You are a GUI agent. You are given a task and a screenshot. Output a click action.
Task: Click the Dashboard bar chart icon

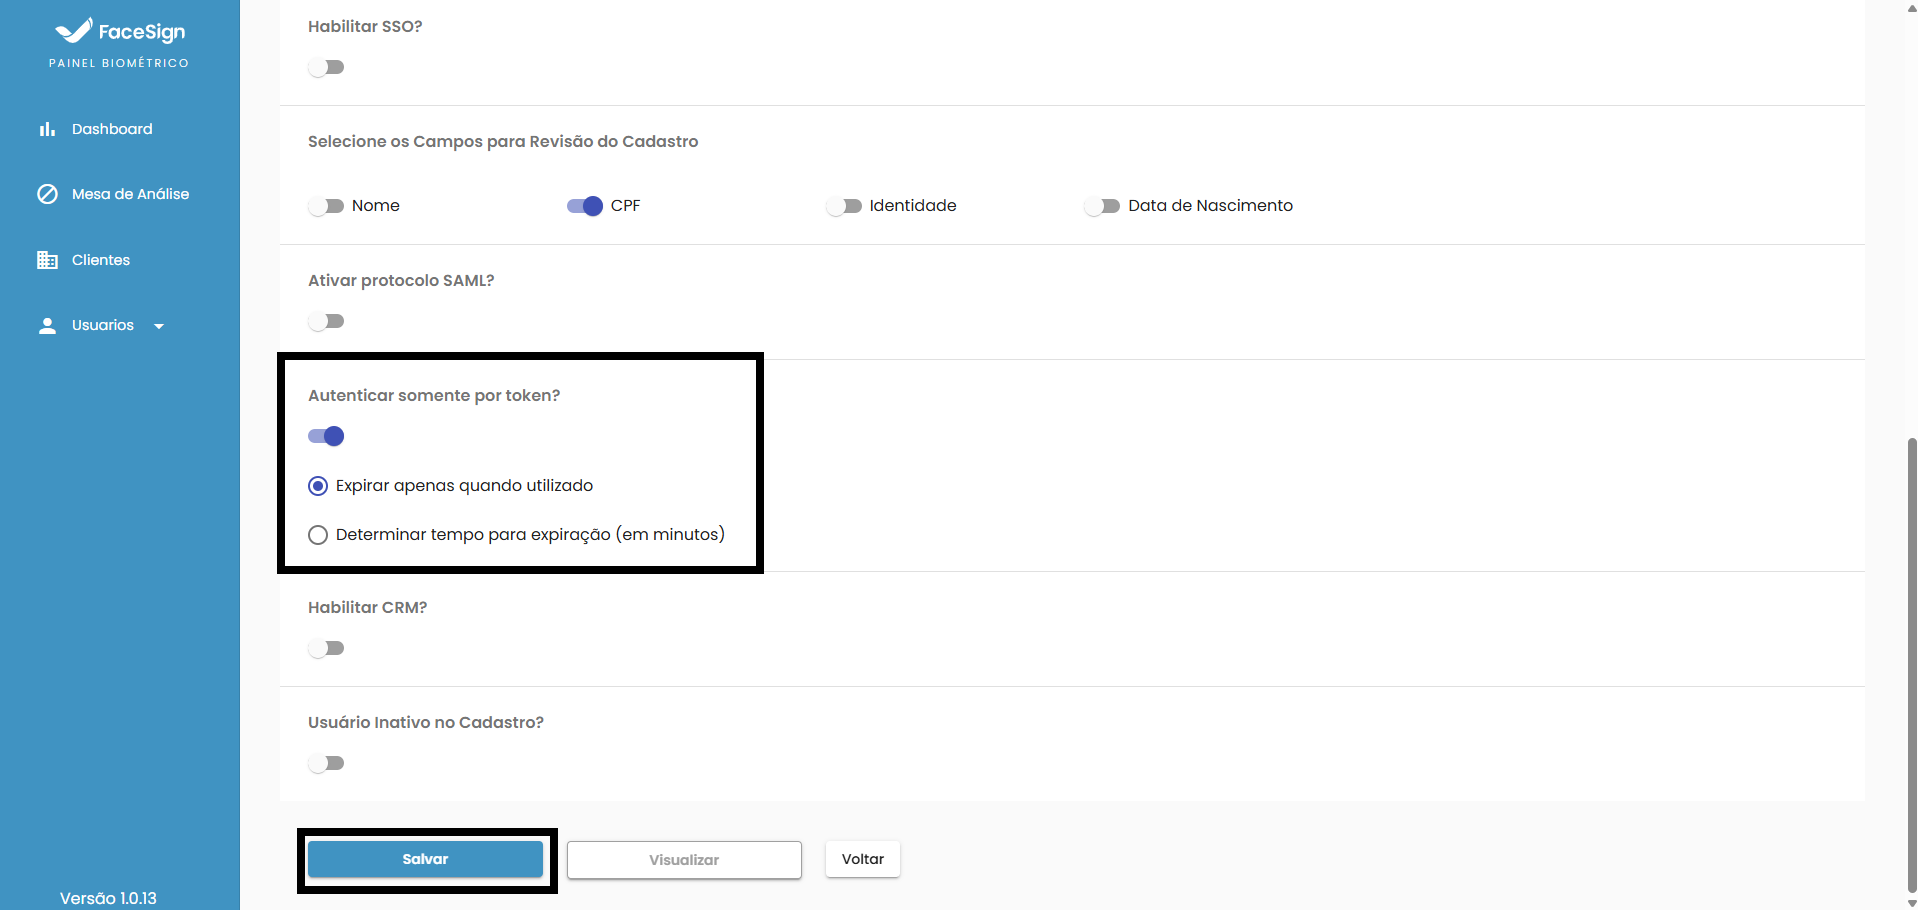[x=47, y=129]
